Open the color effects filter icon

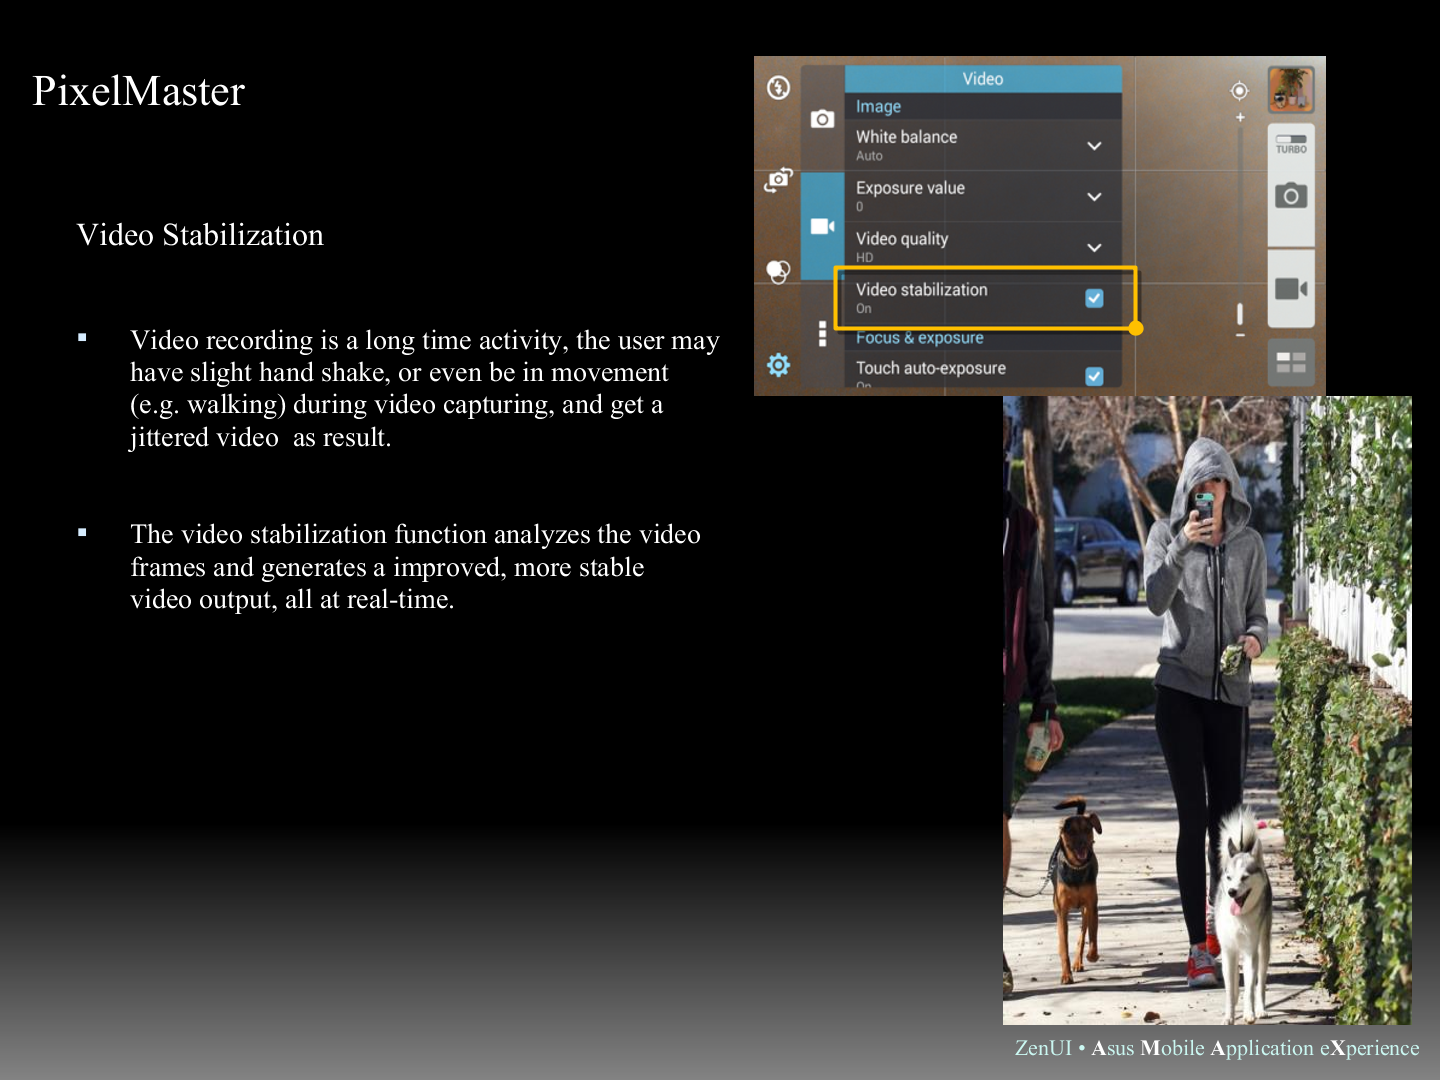click(x=778, y=271)
